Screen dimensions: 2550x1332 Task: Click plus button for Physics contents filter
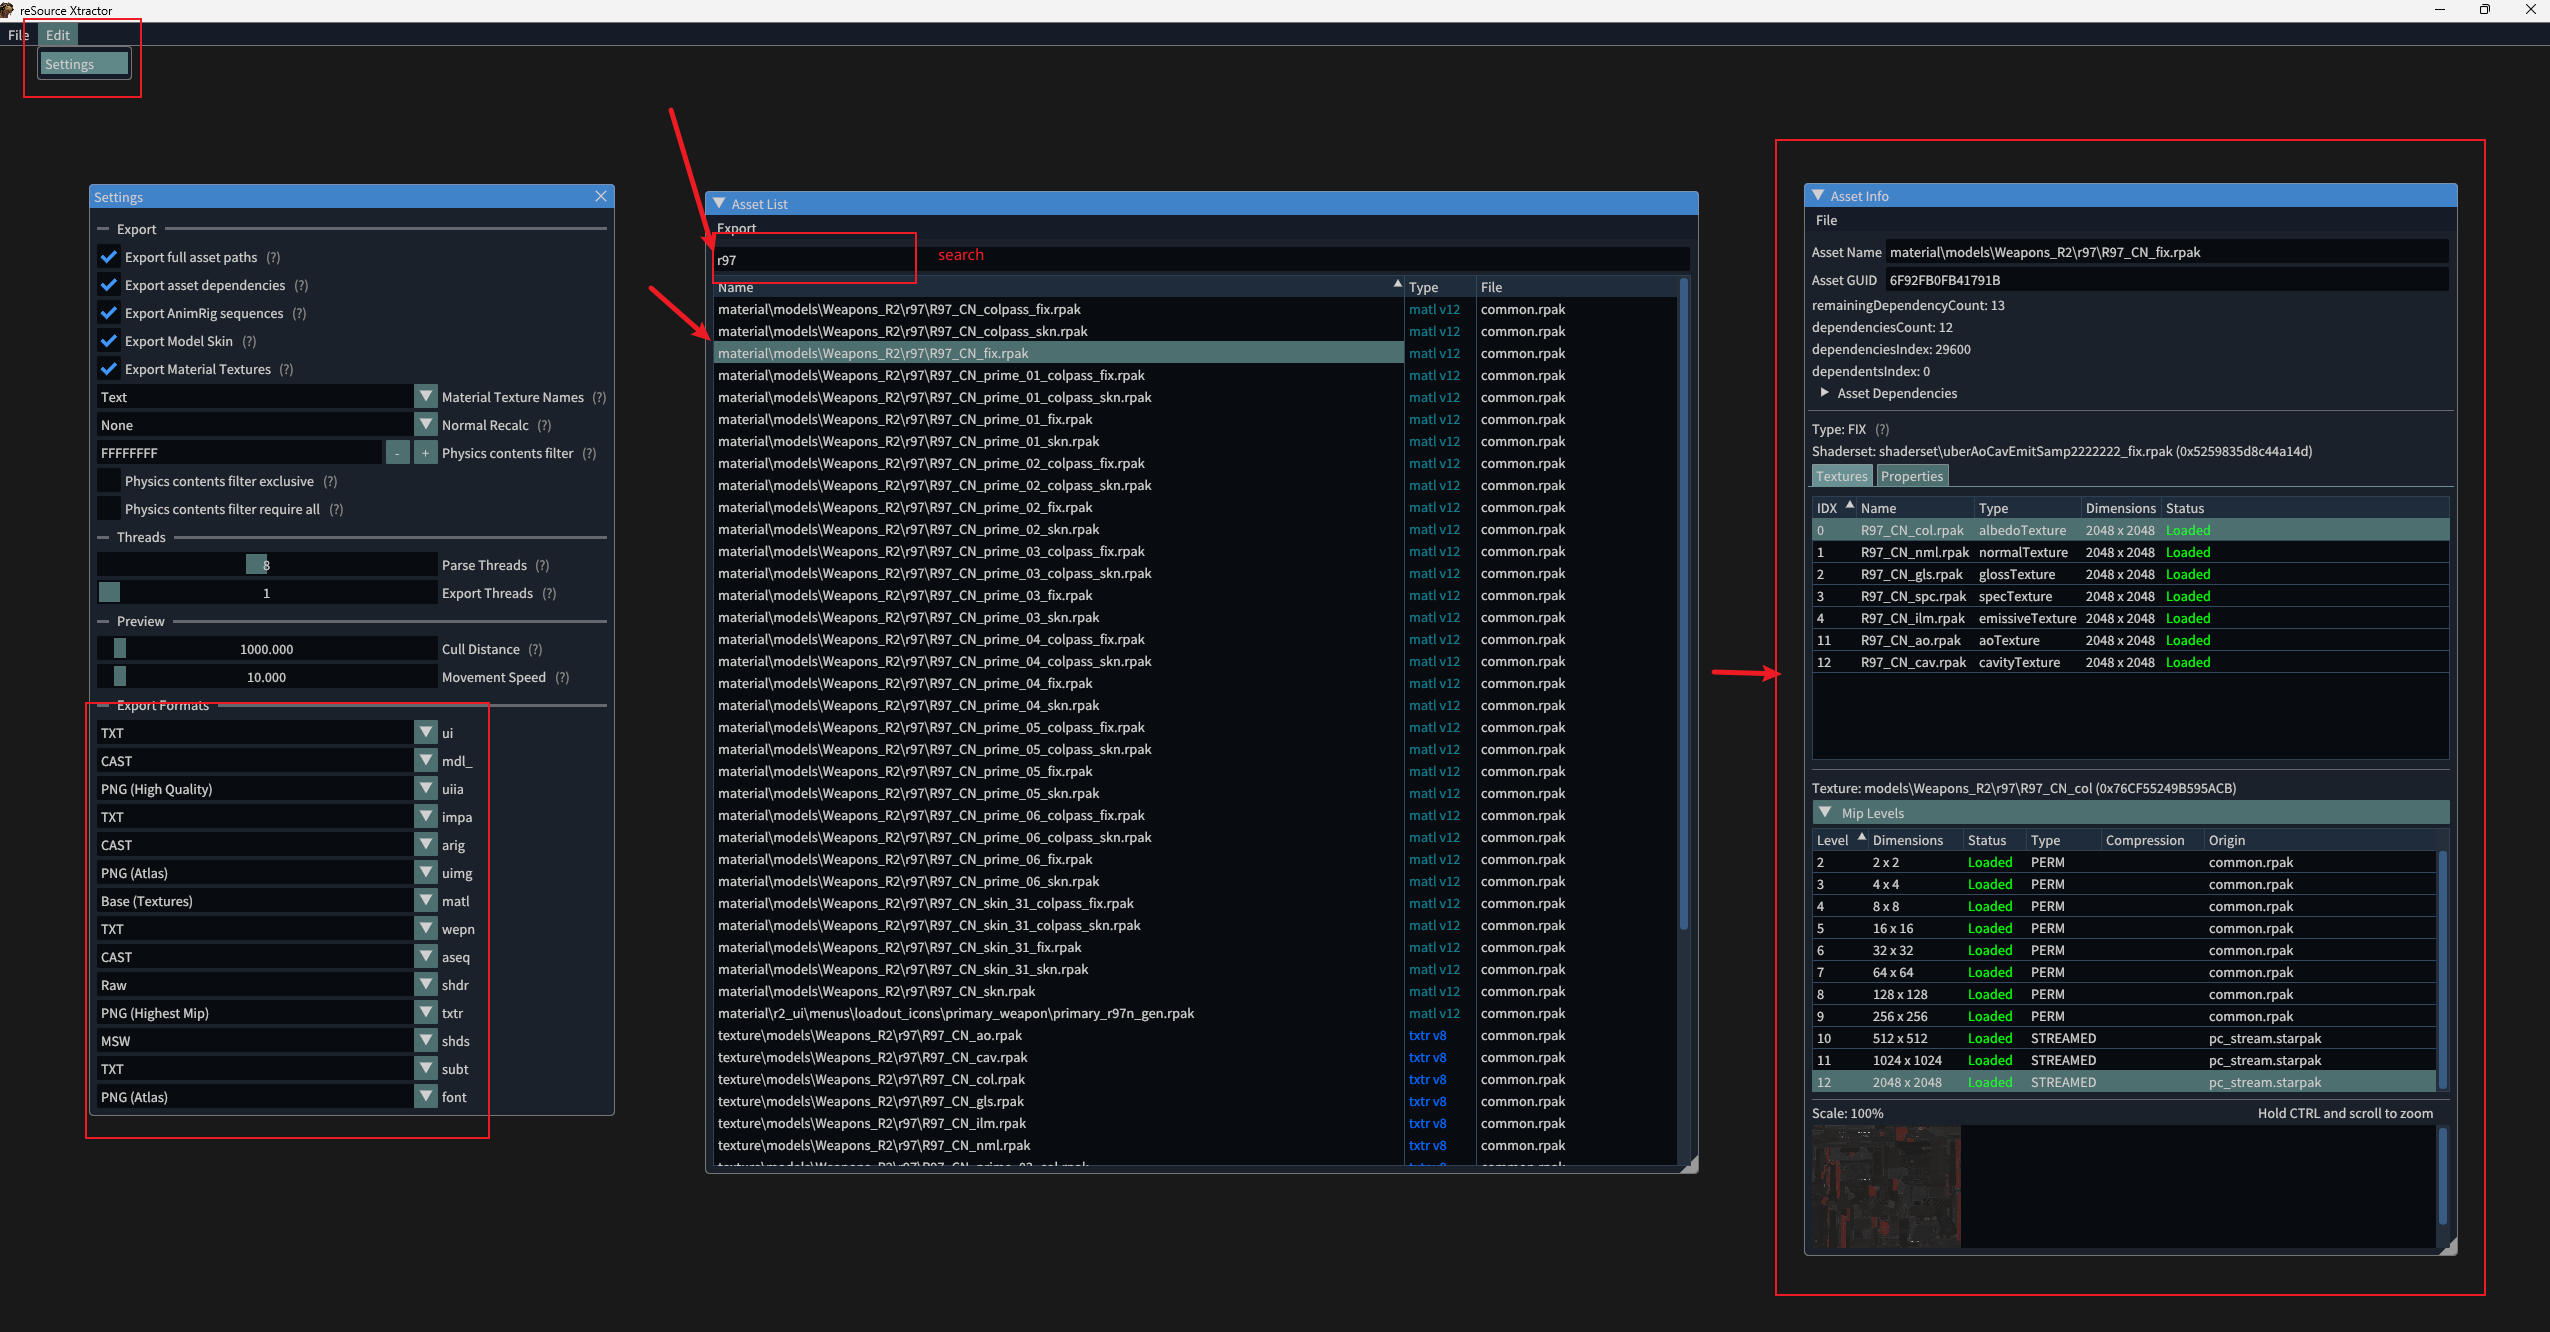tap(426, 453)
